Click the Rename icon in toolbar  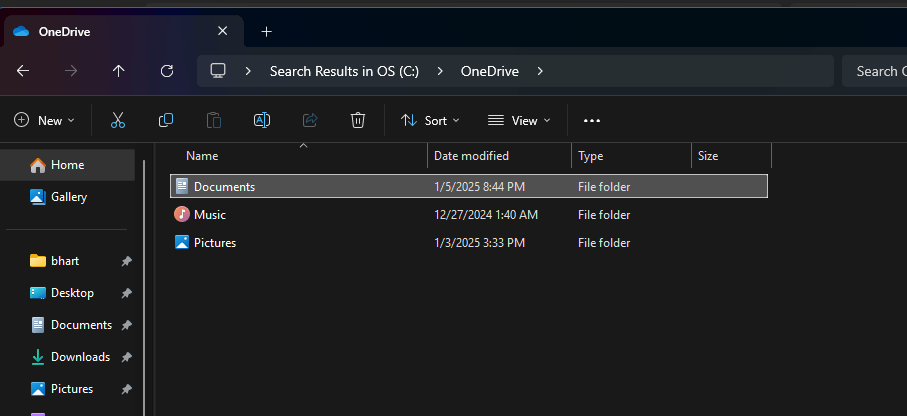point(262,120)
